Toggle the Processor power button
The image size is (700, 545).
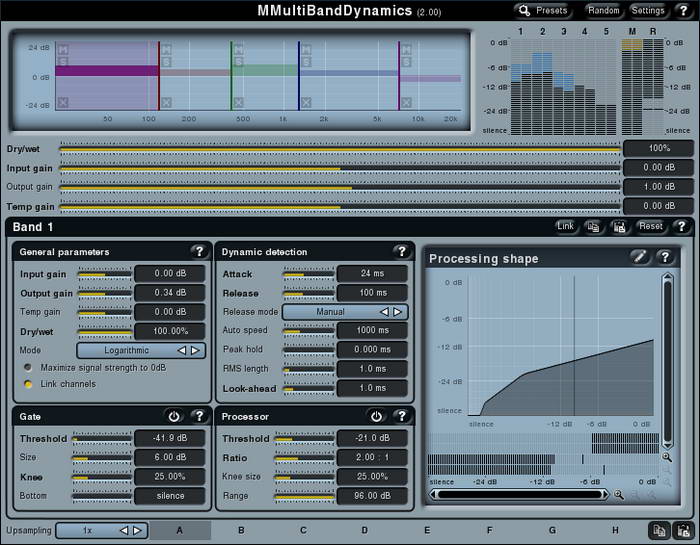(x=376, y=416)
